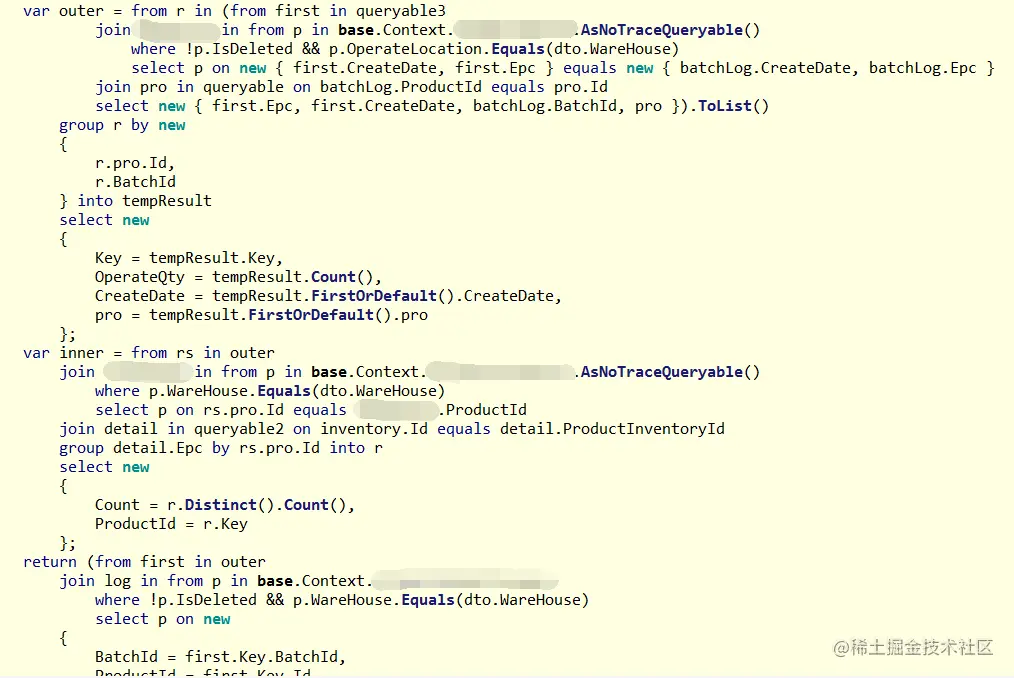Click p.OperateLocation in the where clause
Viewport: 1014px width, 678px height.
coord(405,49)
